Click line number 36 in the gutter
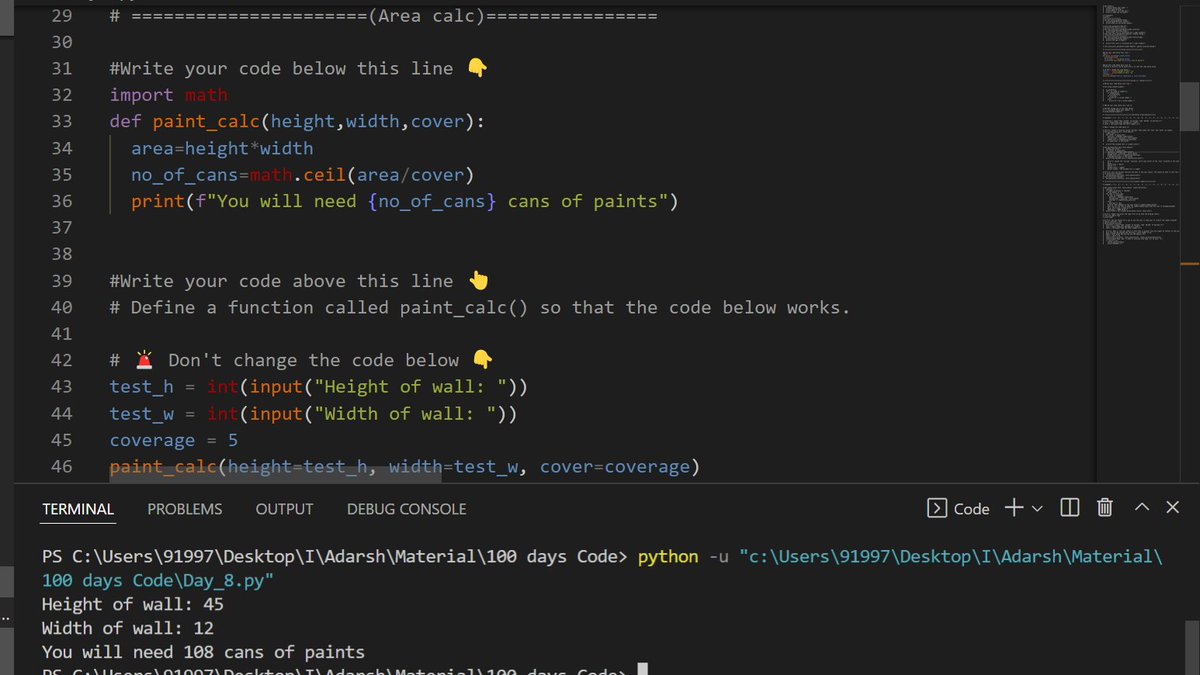Image resolution: width=1200 pixels, height=675 pixels. 61,201
